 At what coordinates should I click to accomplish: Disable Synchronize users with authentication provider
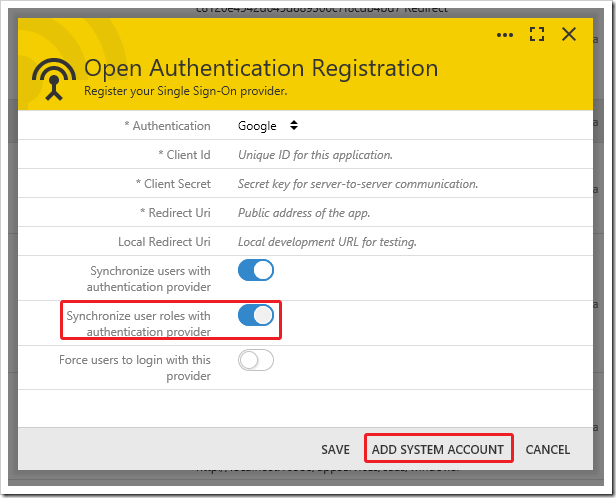(x=256, y=270)
